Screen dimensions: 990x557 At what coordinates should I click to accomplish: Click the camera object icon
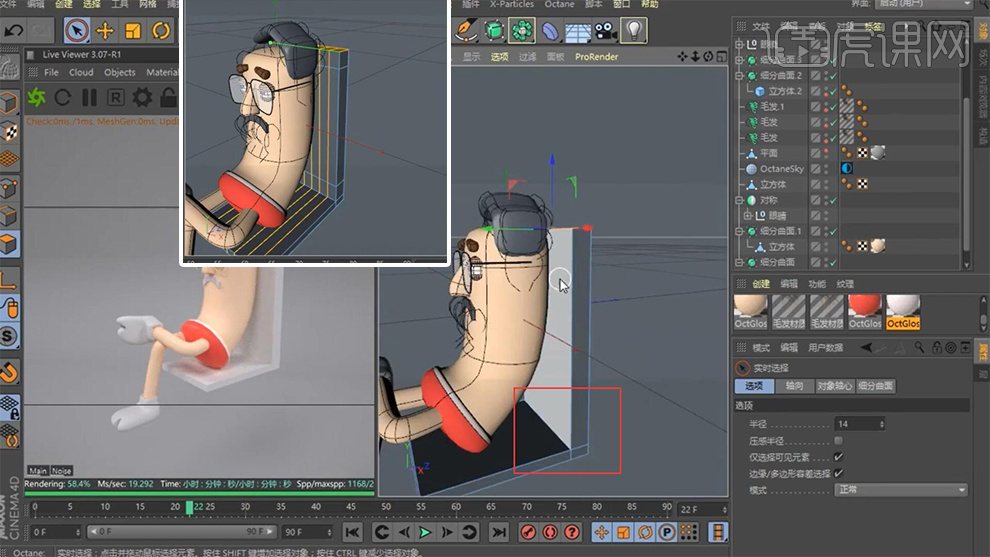click(x=605, y=30)
